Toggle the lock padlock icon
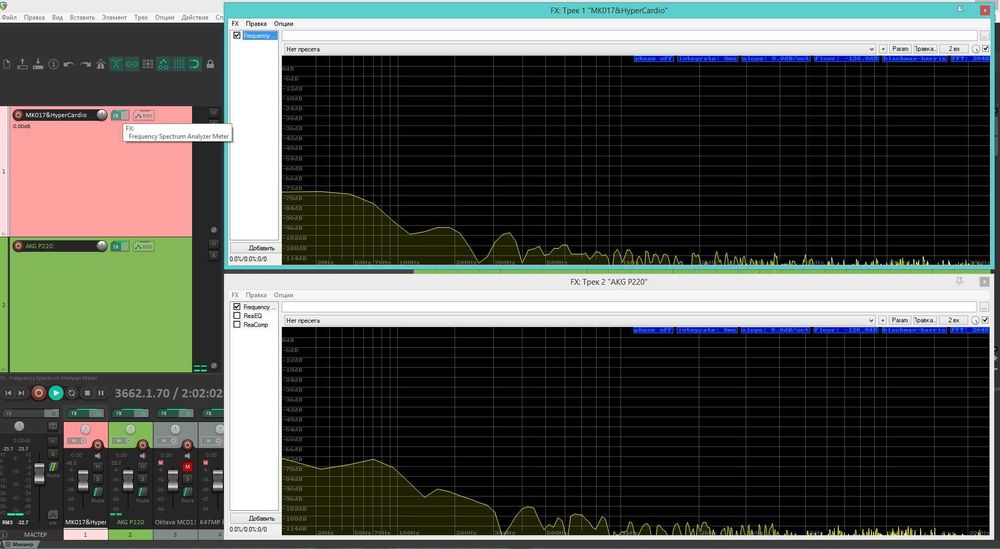This screenshot has height=549, width=1000. coord(210,64)
